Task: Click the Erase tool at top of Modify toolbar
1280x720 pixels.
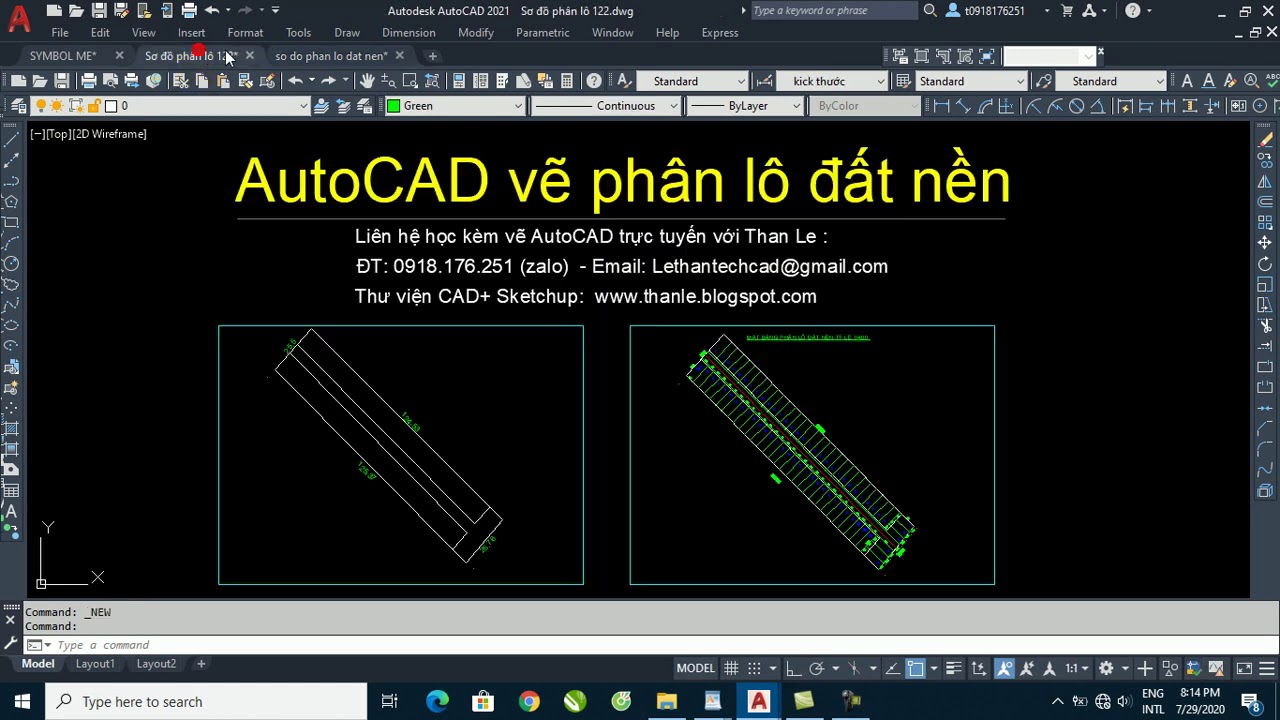Action: click(1265, 141)
